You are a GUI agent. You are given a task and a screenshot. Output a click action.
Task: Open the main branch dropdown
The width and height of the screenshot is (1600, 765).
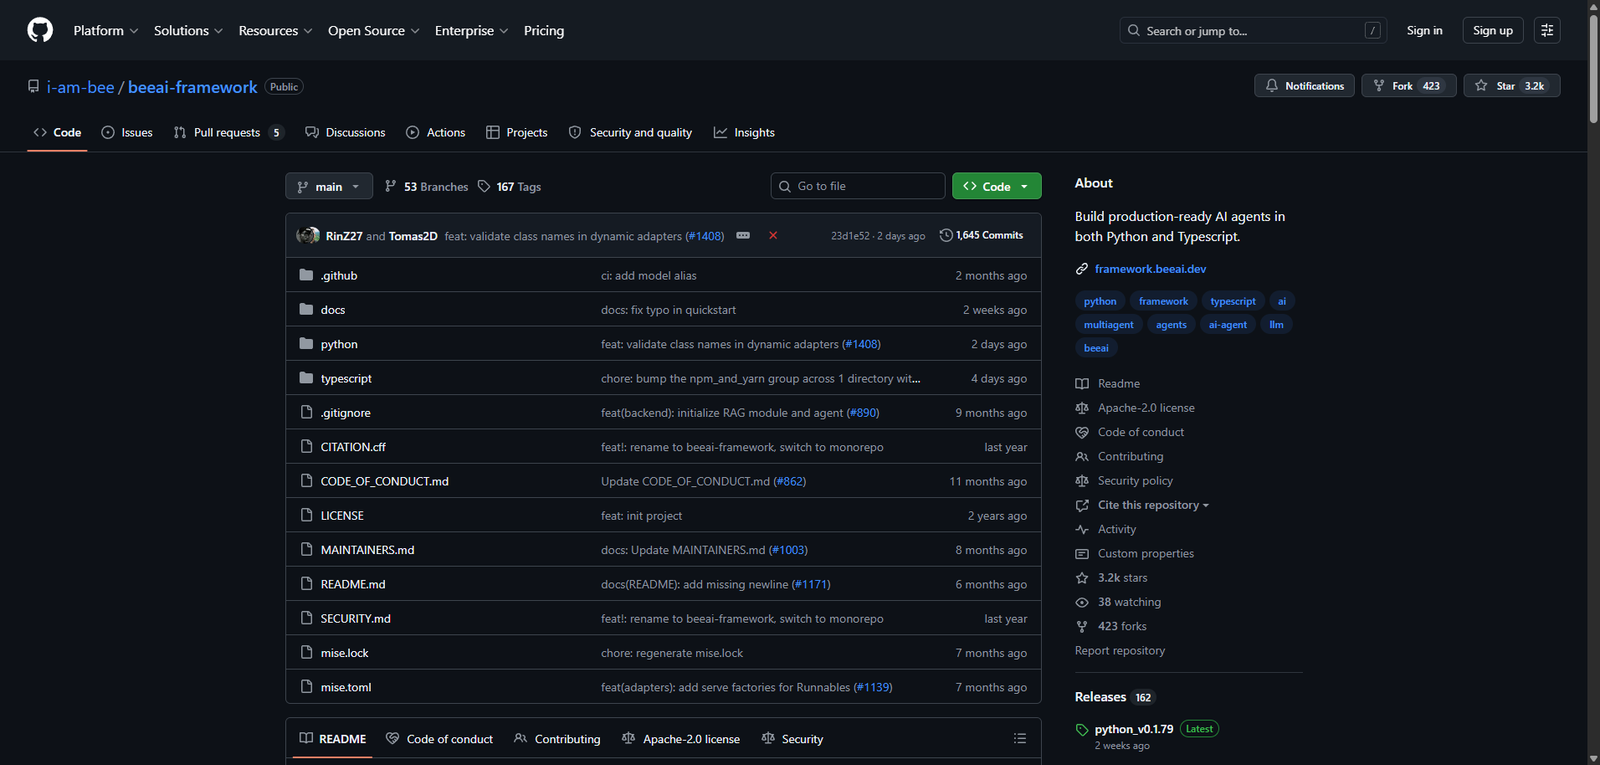[x=328, y=187]
